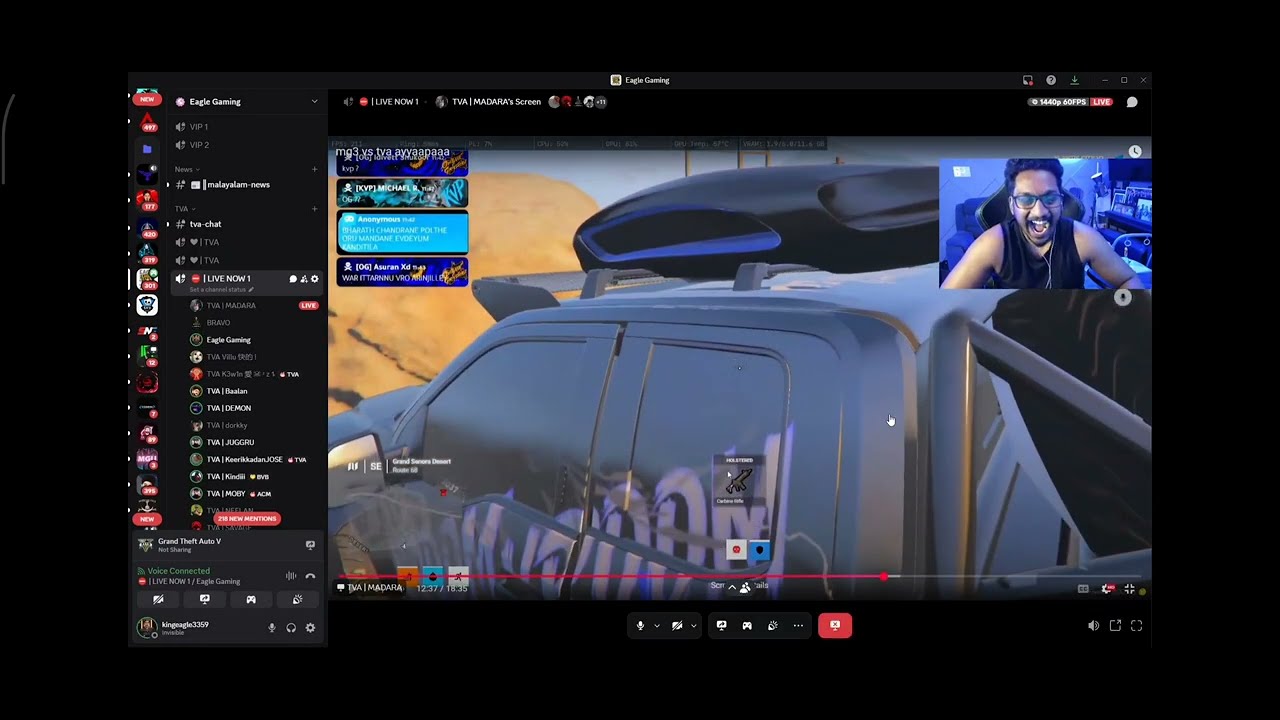Image resolution: width=1280 pixels, height=720 pixels.
Task: Show the chat panel for the stream
Action: (1132, 102)
